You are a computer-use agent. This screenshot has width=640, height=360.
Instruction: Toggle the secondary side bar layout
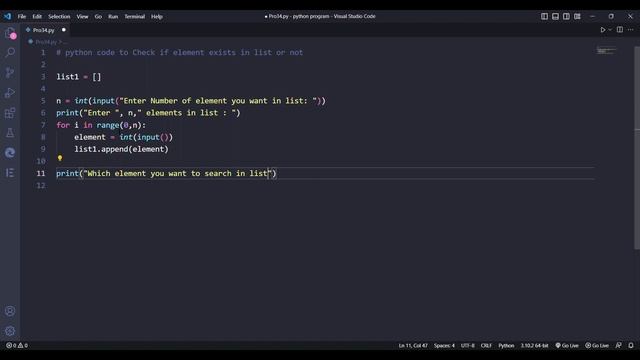566,16
